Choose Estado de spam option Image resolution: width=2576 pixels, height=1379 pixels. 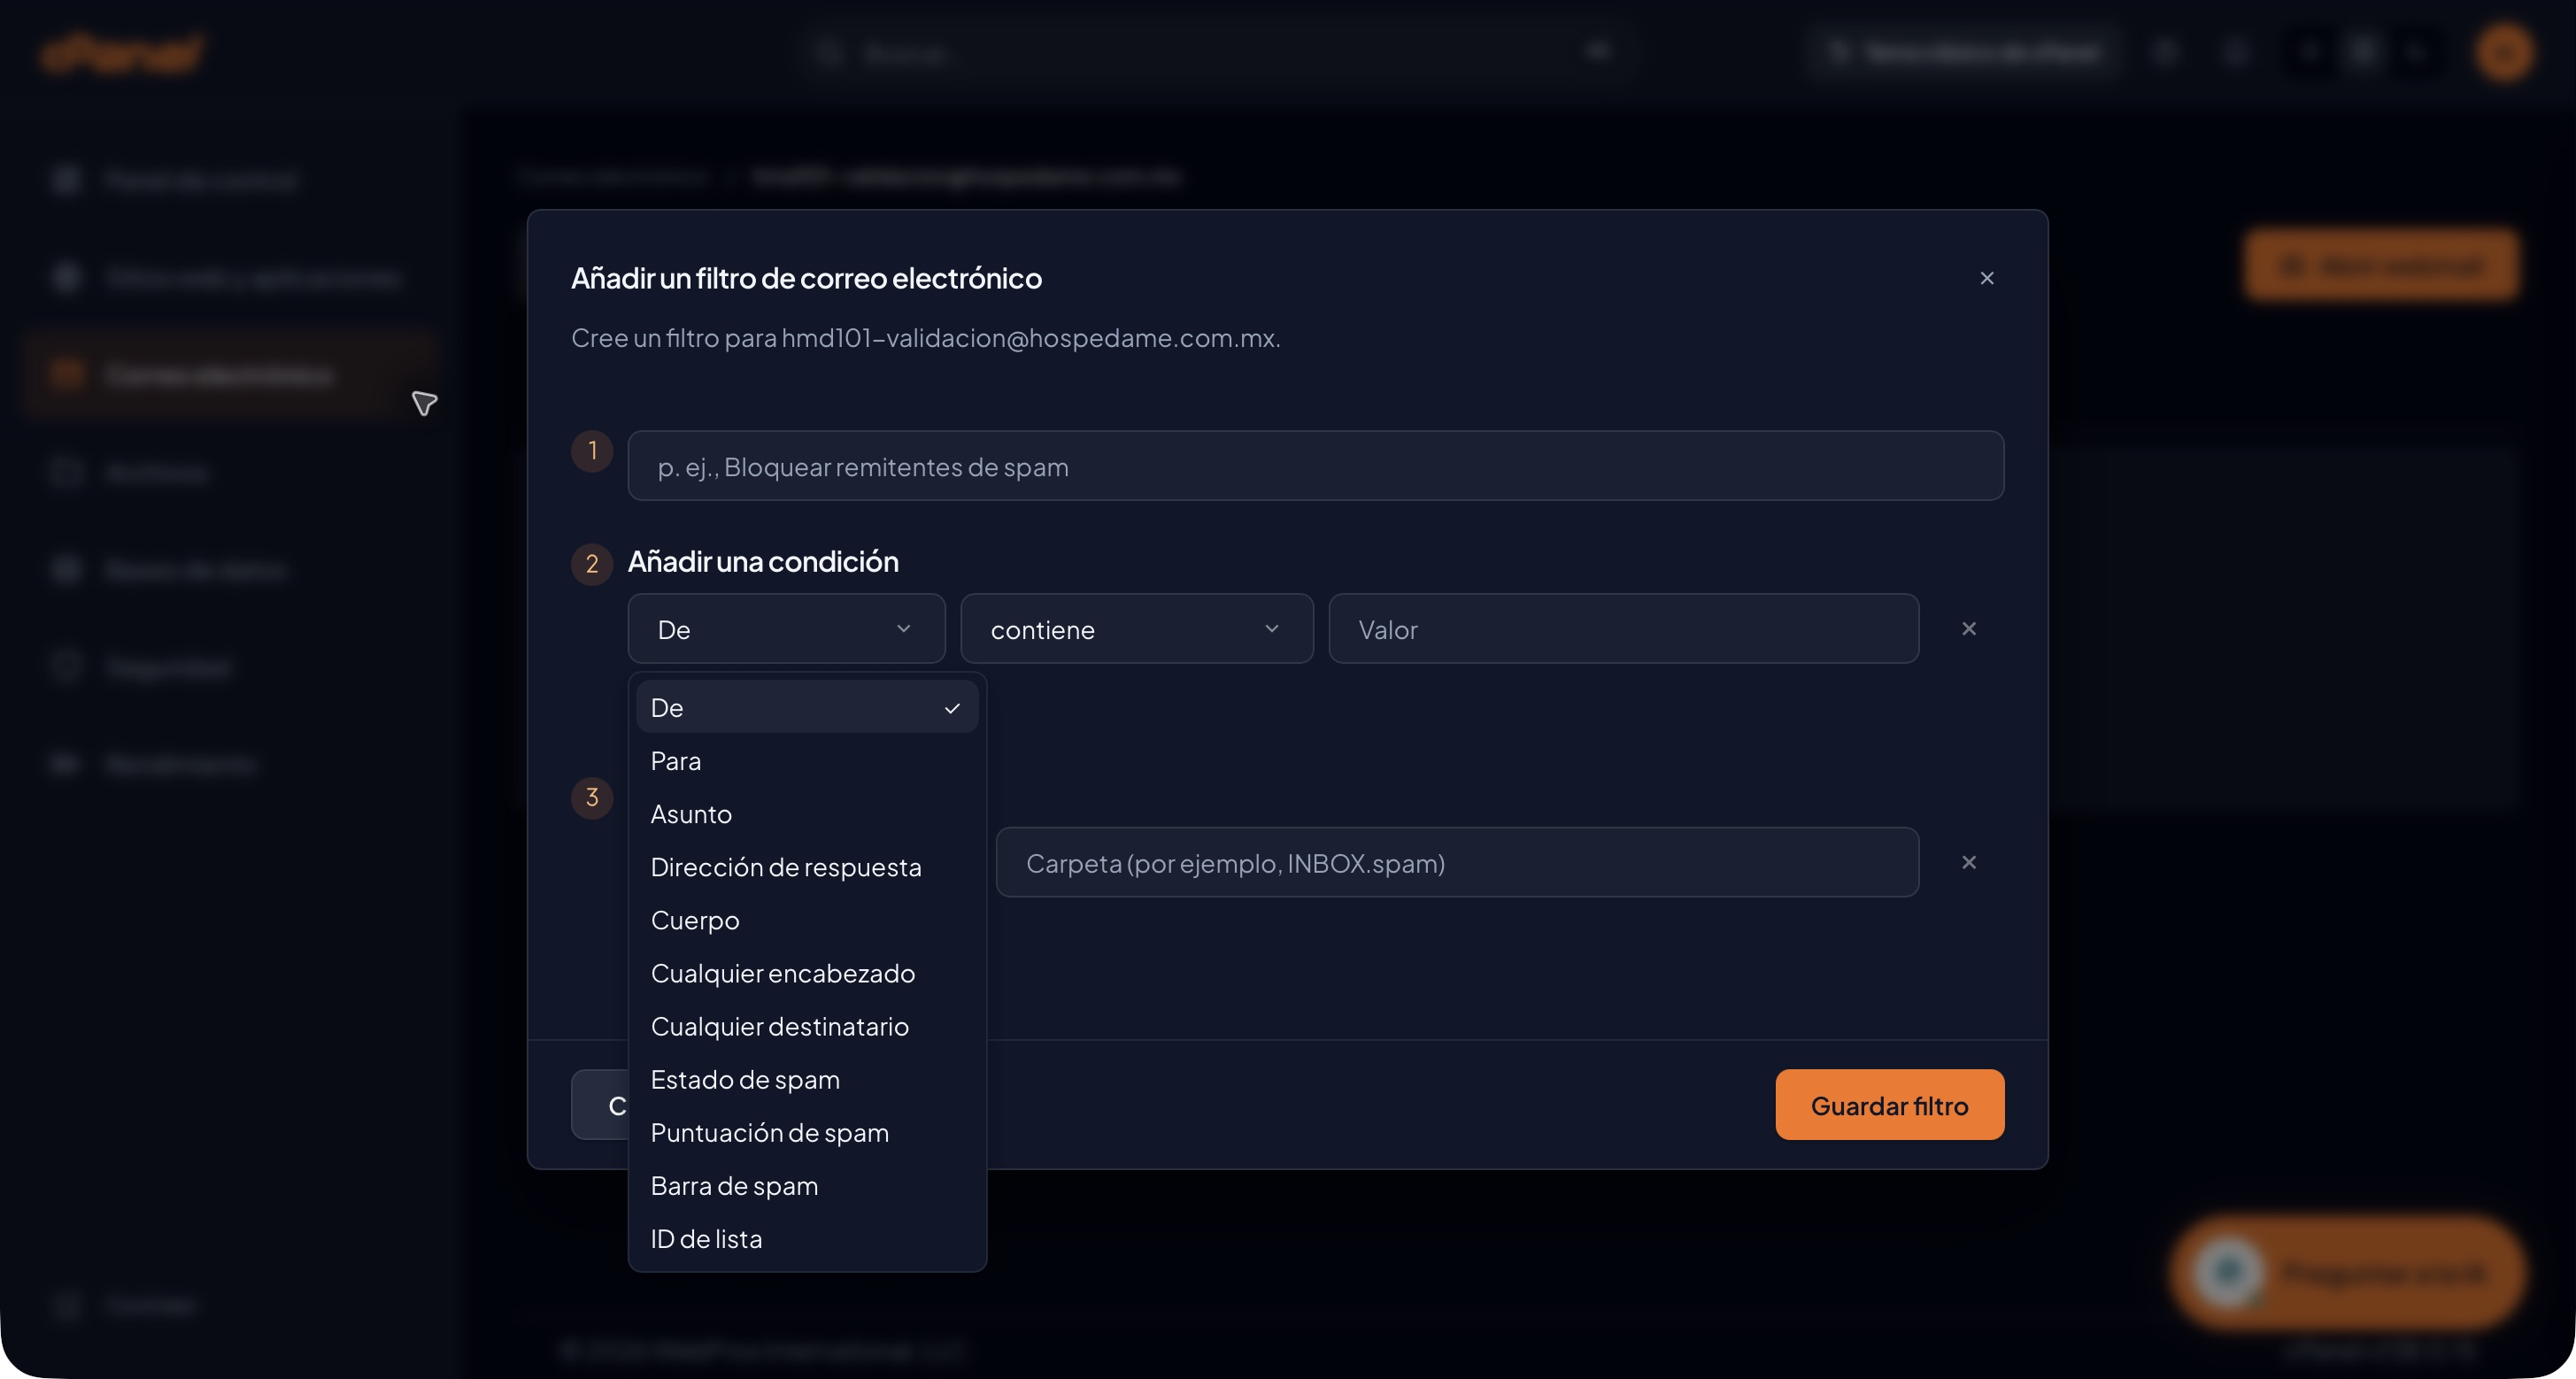807,1079
